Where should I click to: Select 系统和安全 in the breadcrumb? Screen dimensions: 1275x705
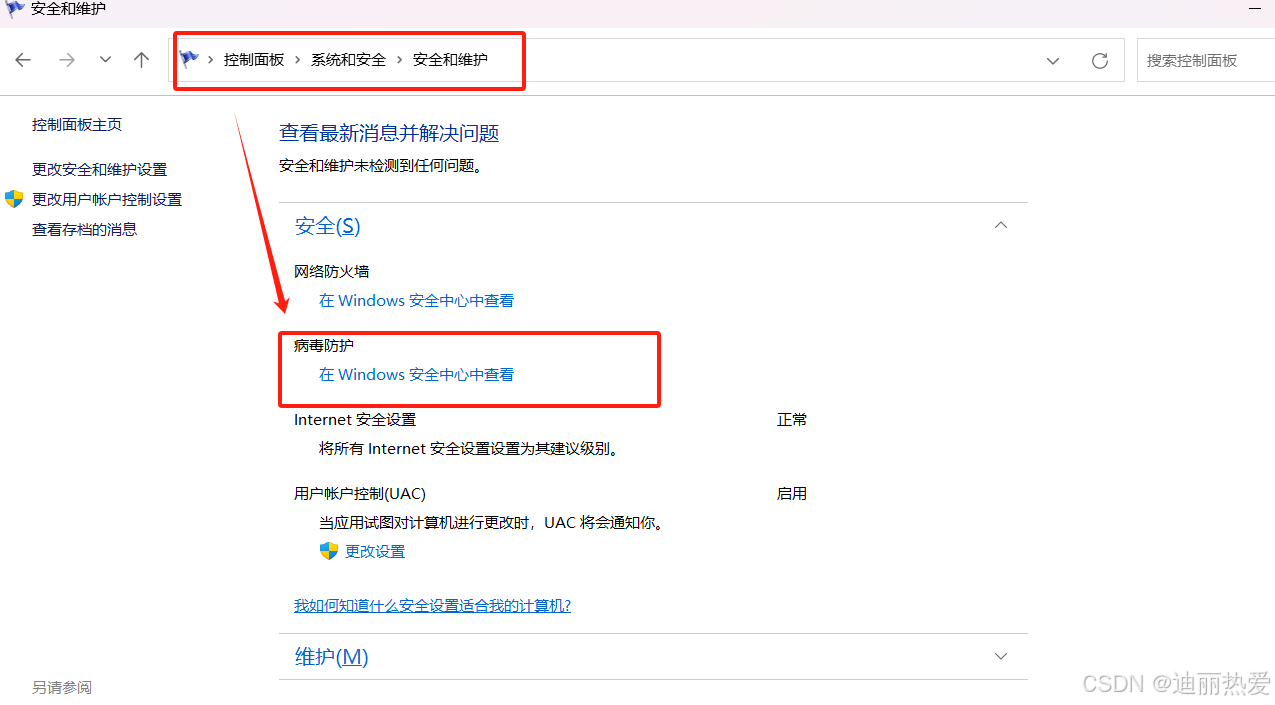pyautogui.click(x=348, y=60)
